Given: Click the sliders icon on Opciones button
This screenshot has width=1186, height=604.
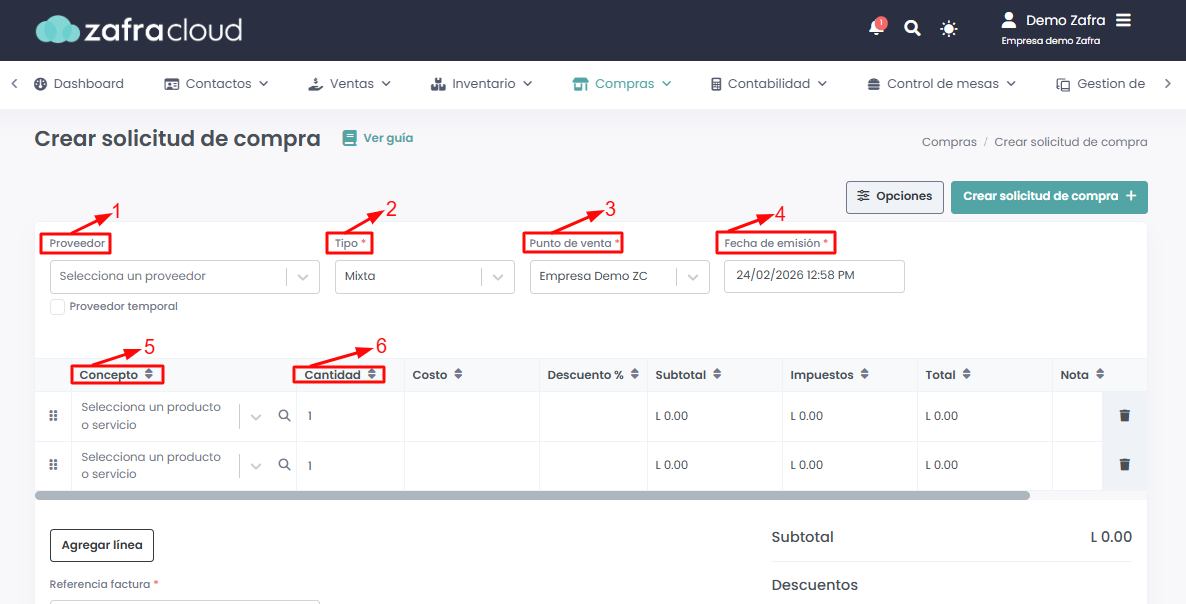Looking at the screenshot, I should click(863, 196).
